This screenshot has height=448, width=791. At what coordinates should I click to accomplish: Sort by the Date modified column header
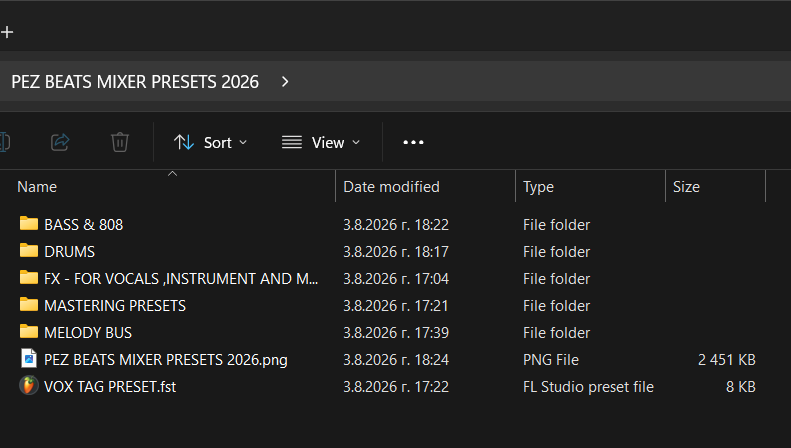point(391,187)
